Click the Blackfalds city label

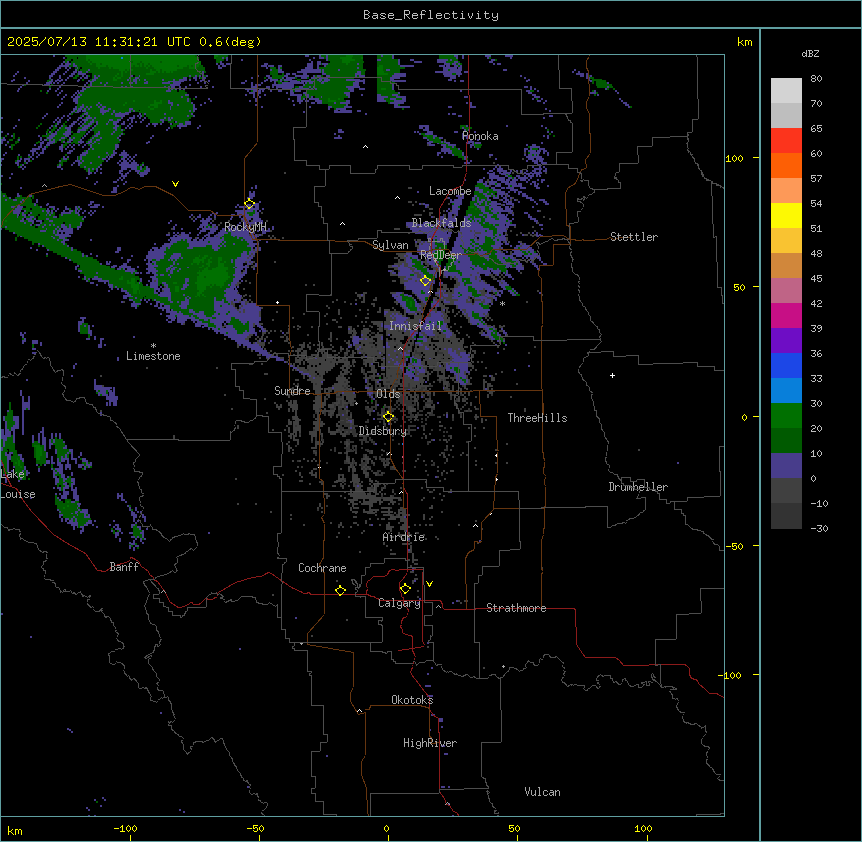(x=441, y=223)
